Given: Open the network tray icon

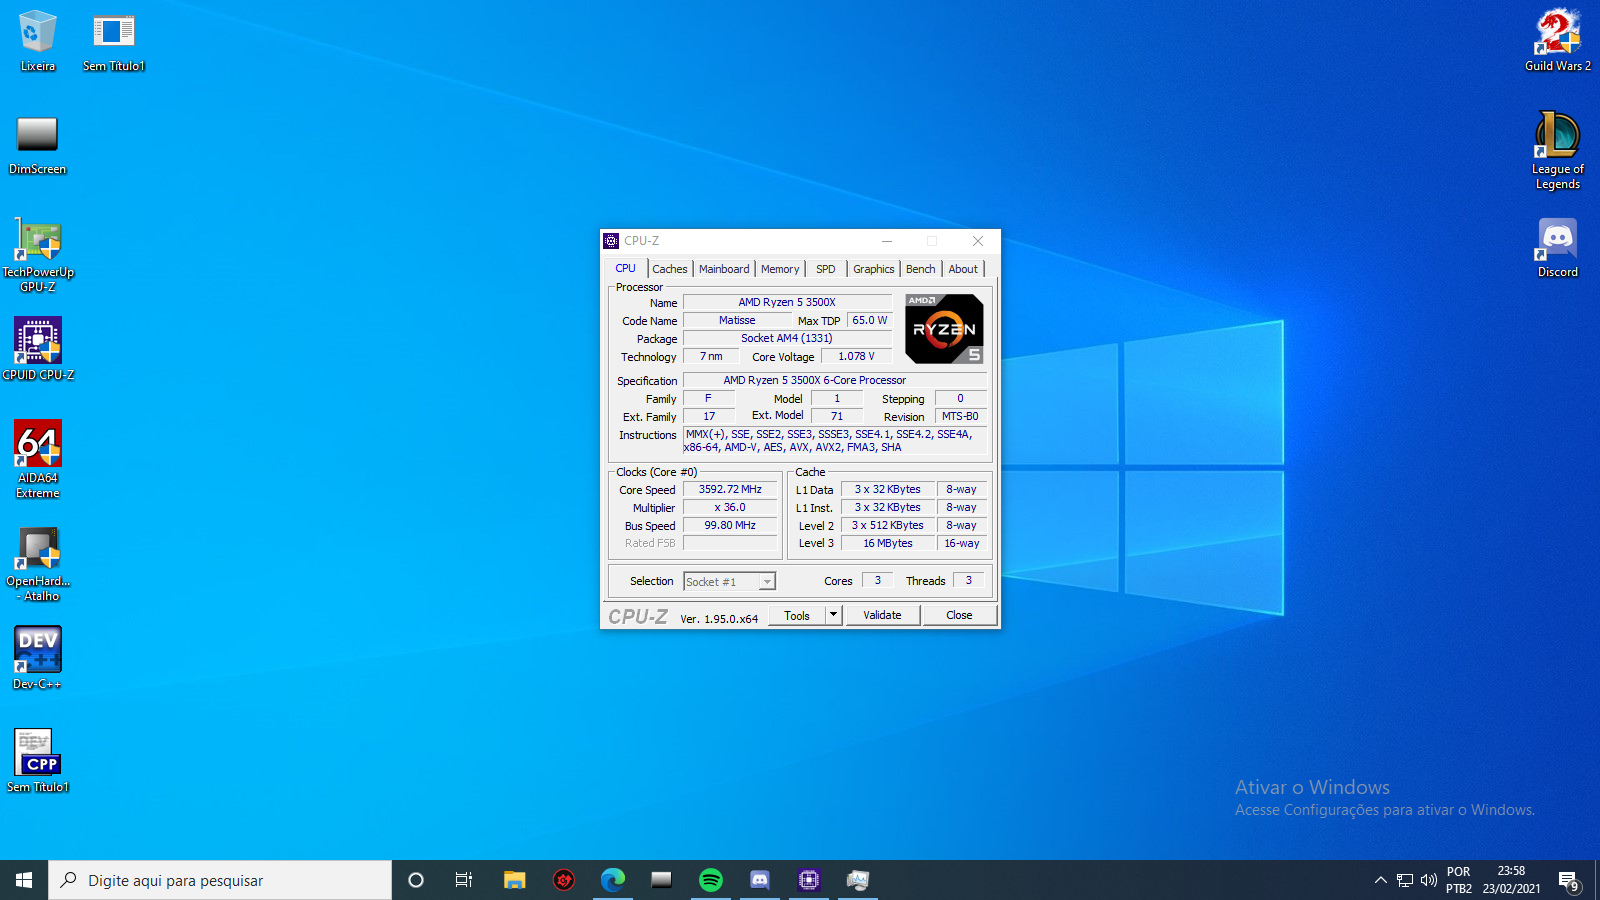Looking at the screenshot, I should pos(1405,880).
